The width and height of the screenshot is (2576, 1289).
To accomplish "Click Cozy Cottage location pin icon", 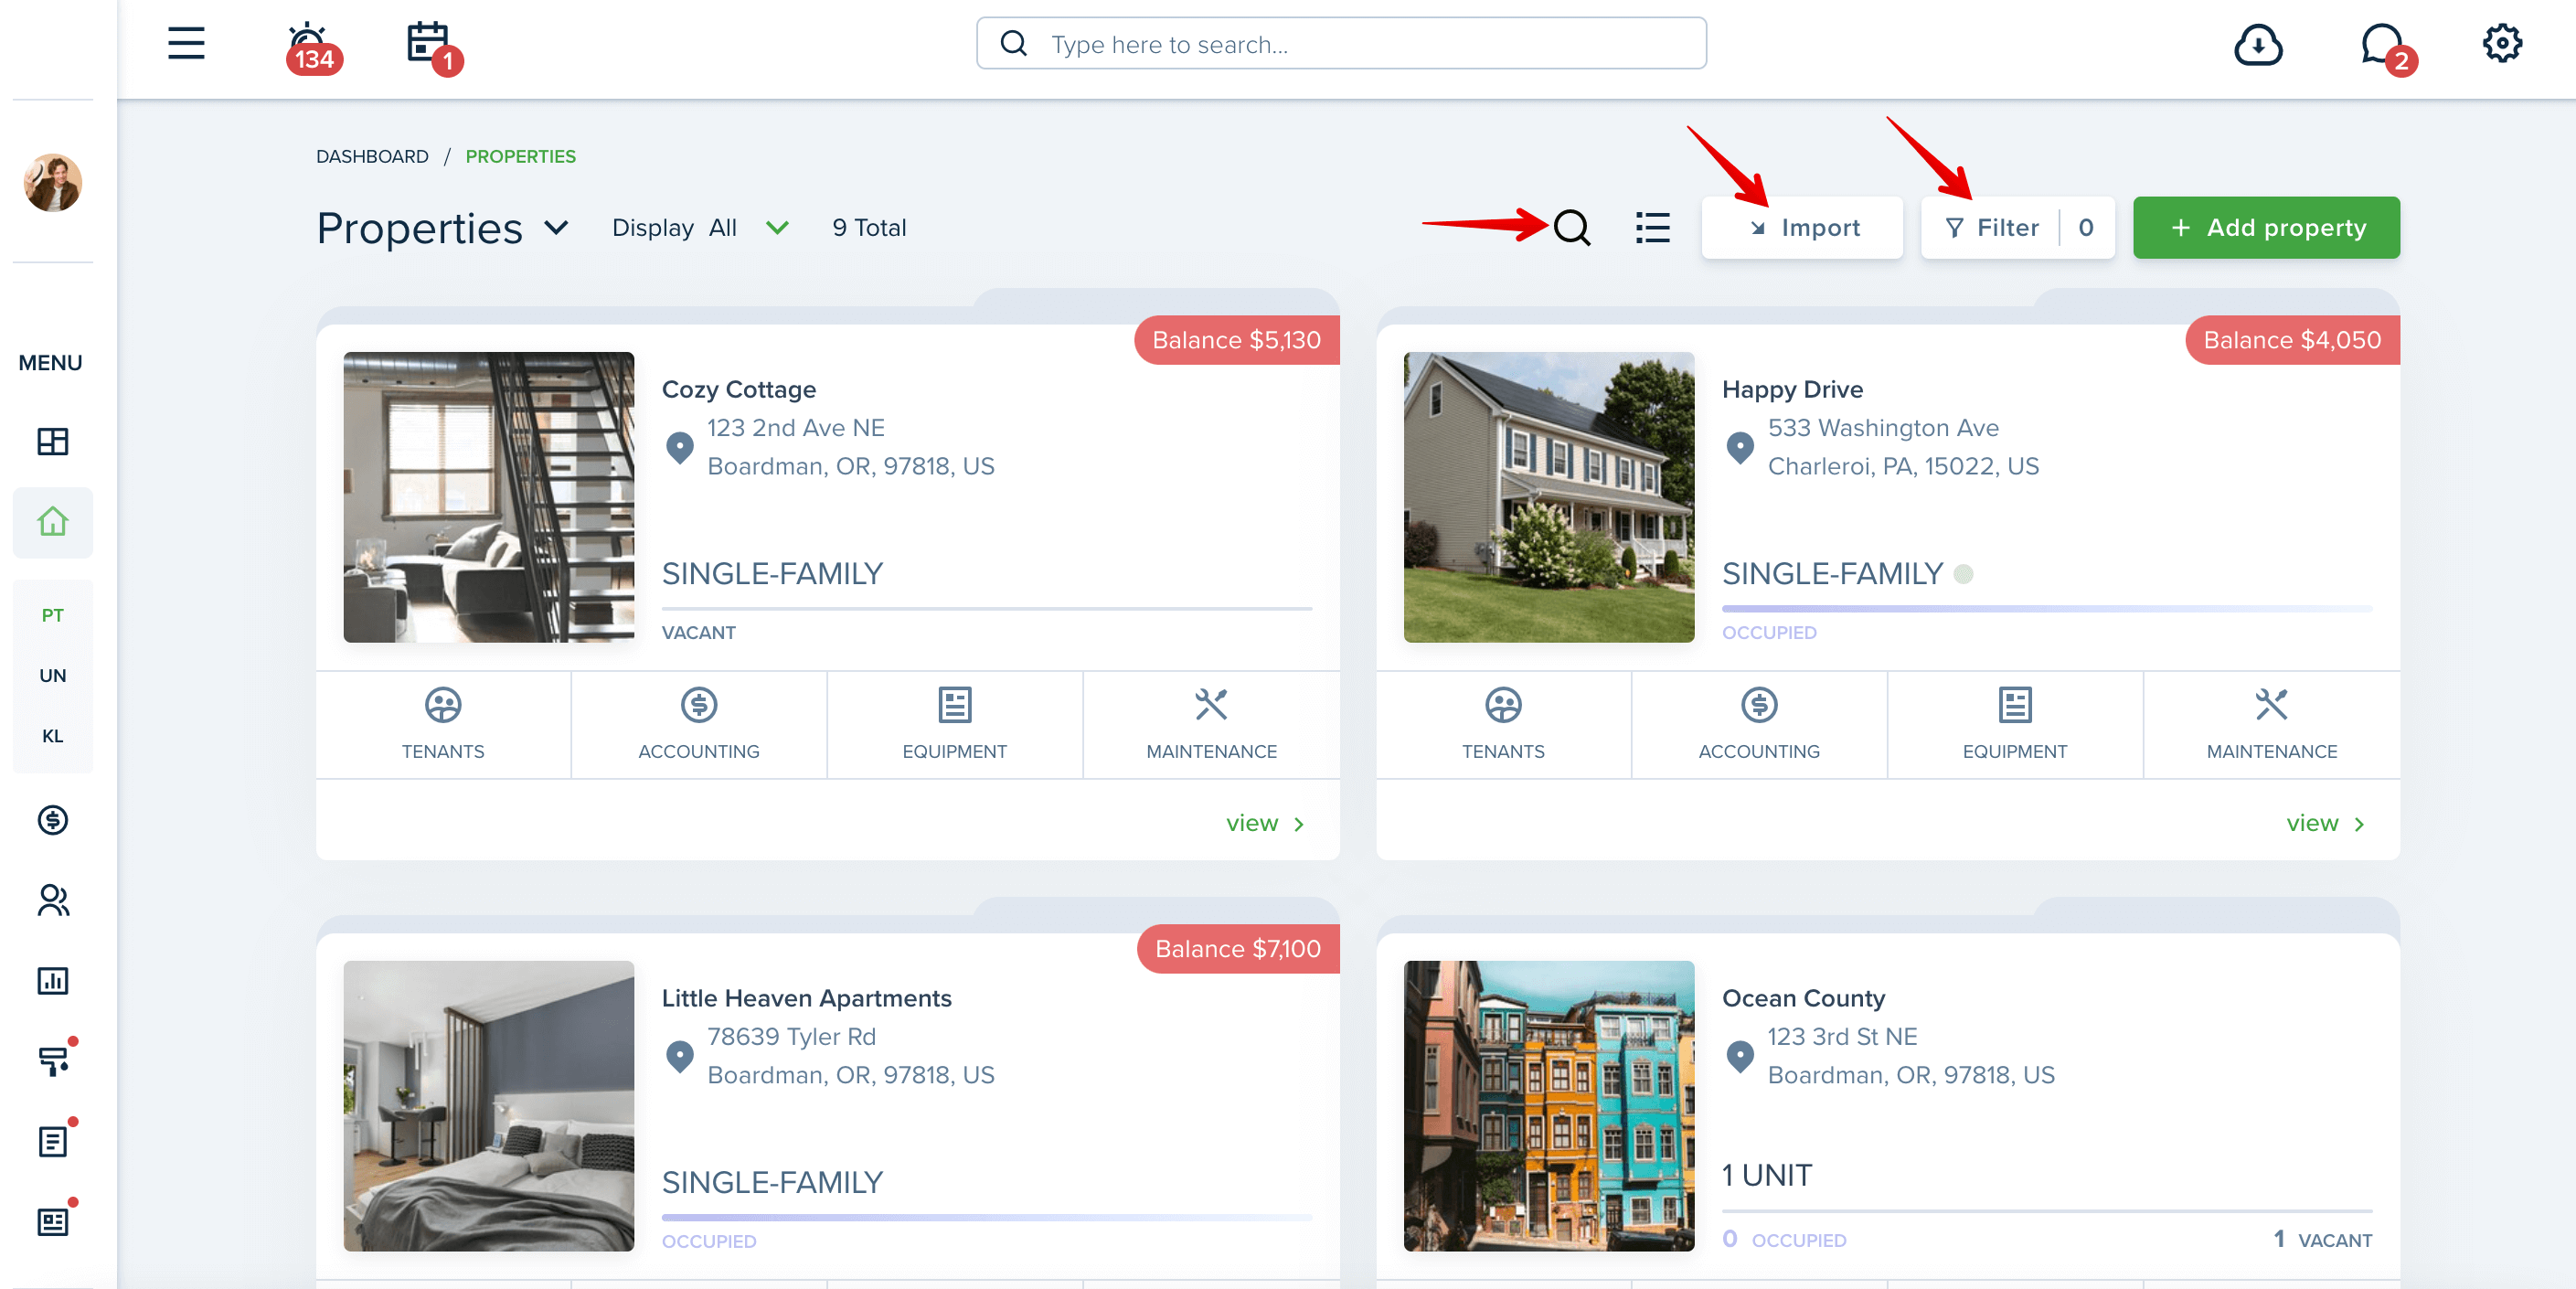I will click(x=680, y=447).
